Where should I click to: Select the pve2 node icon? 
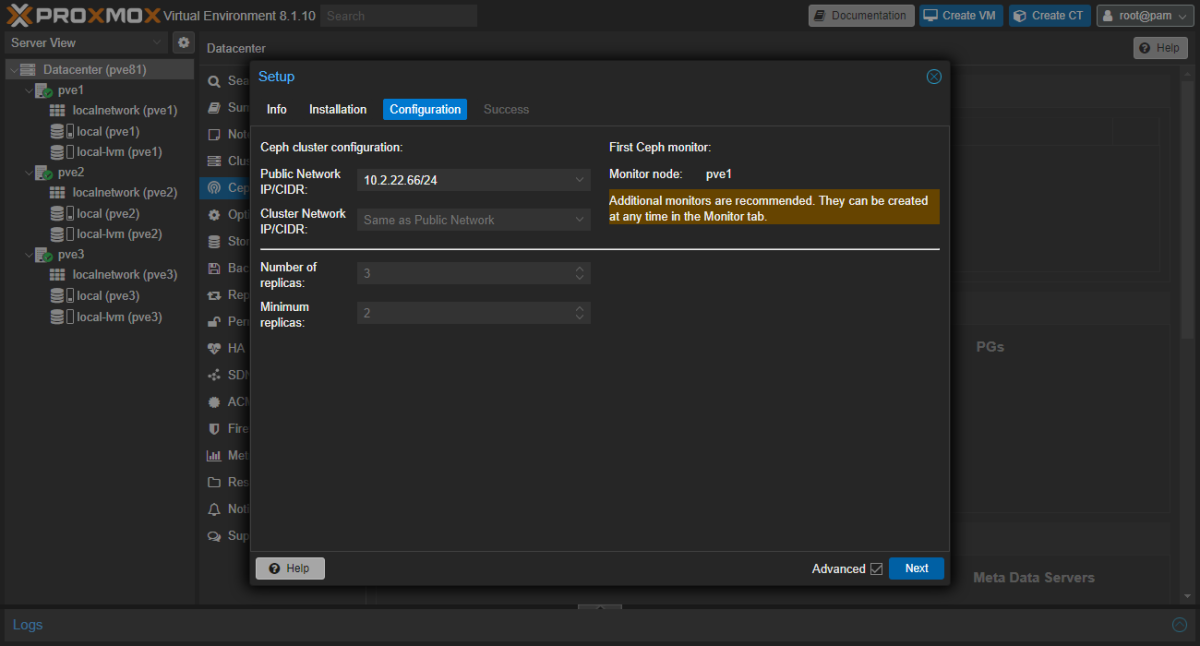pos(44,172)
